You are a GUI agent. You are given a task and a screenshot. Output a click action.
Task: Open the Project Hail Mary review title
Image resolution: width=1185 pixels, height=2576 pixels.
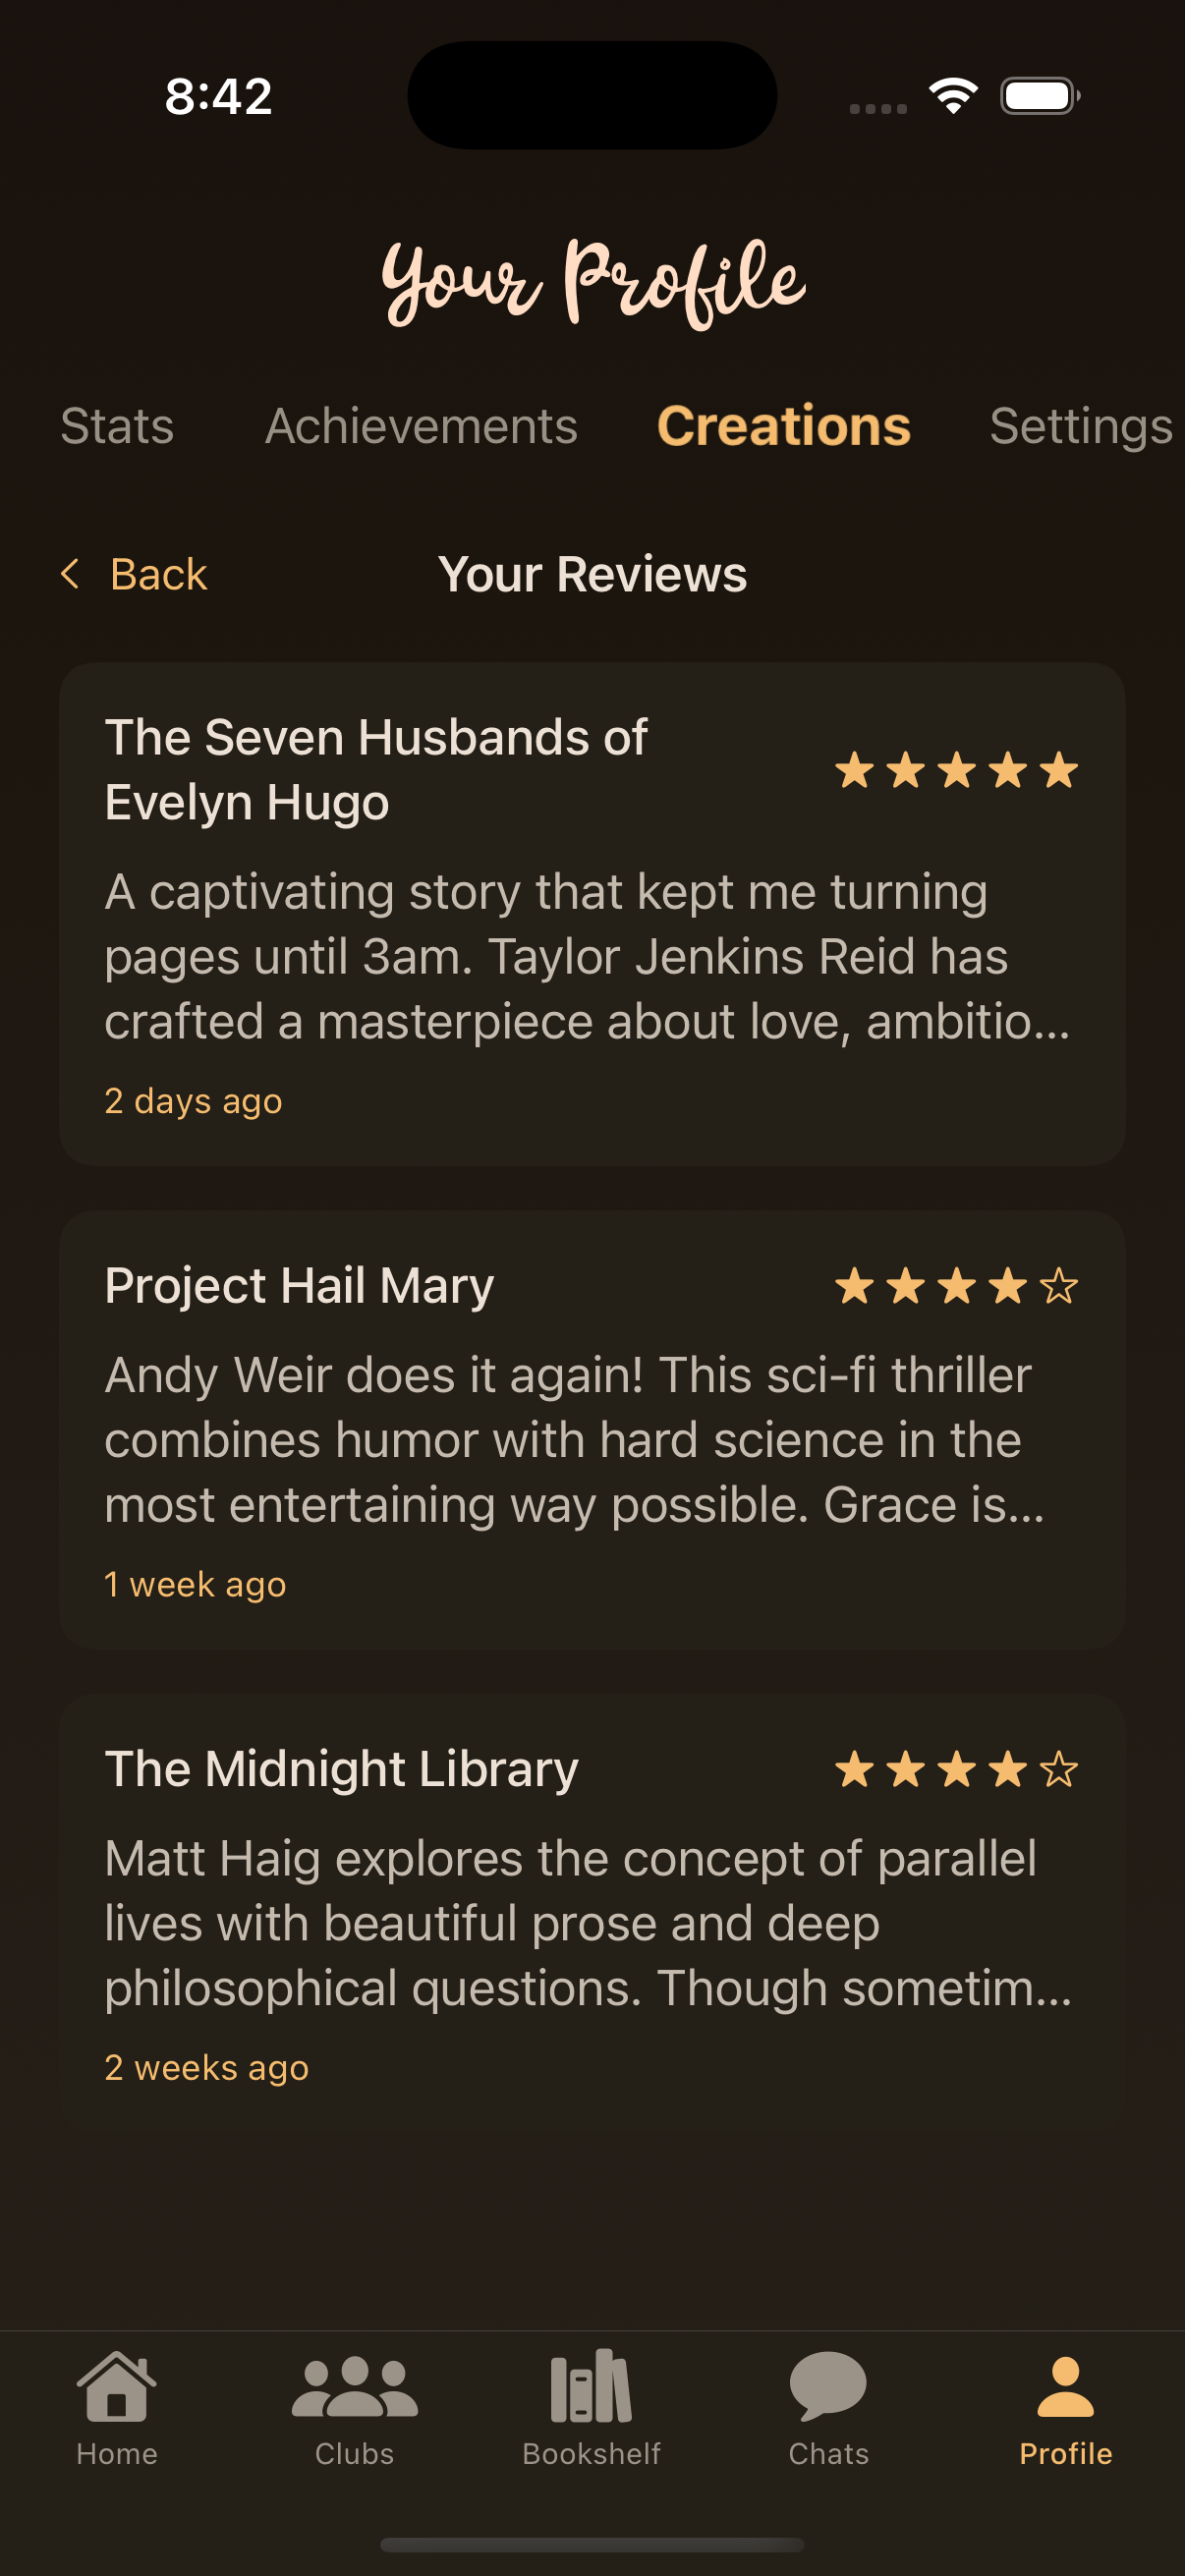(299, 1285)
